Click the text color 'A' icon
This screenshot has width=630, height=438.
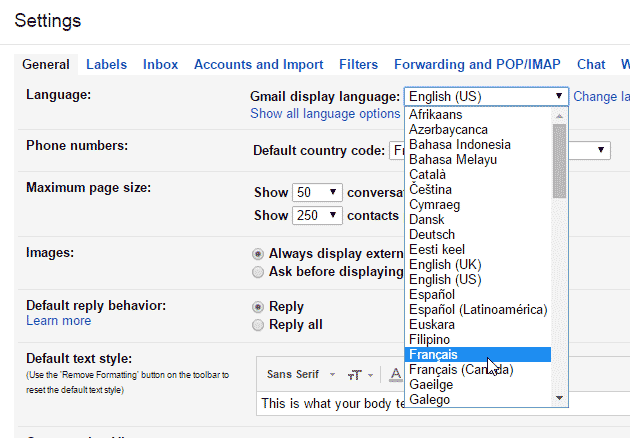[x=396, y=375]
